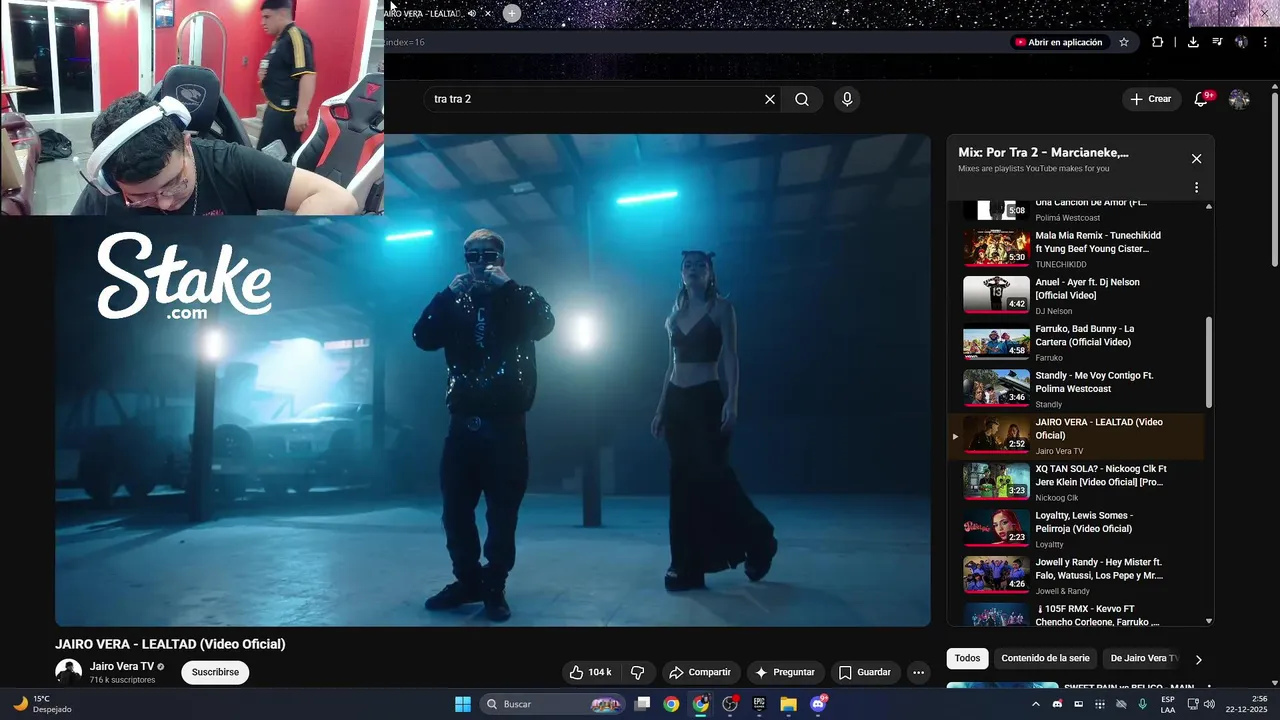This screenshot has width=1280, height=720.
Task: Select Contenido de la serie chip
Action: (1045, 658)
